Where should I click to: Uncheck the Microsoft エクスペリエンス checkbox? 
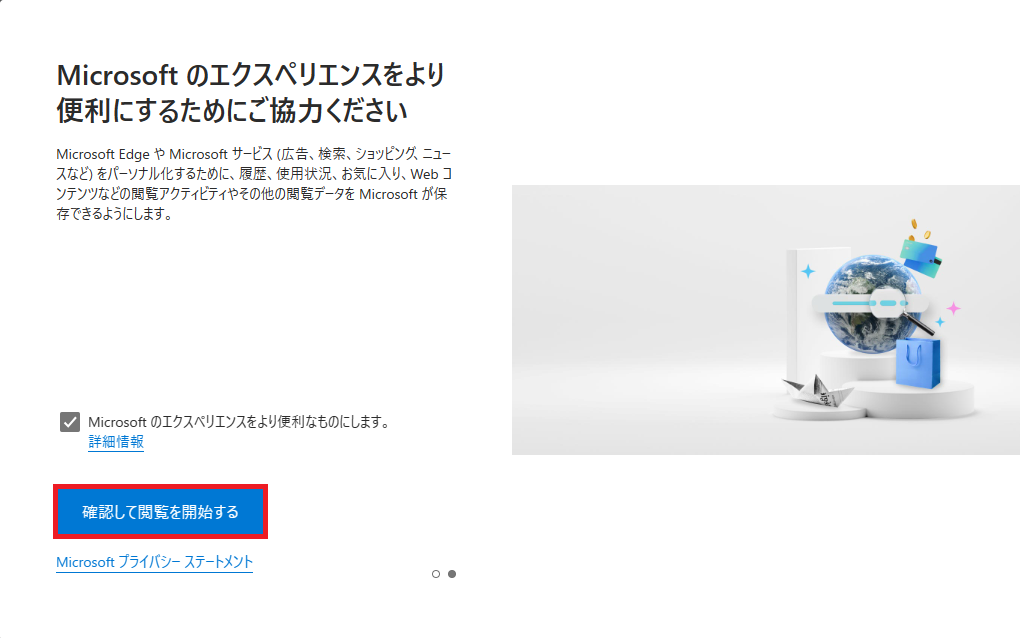pyautogui.click(x=70, y=422)
